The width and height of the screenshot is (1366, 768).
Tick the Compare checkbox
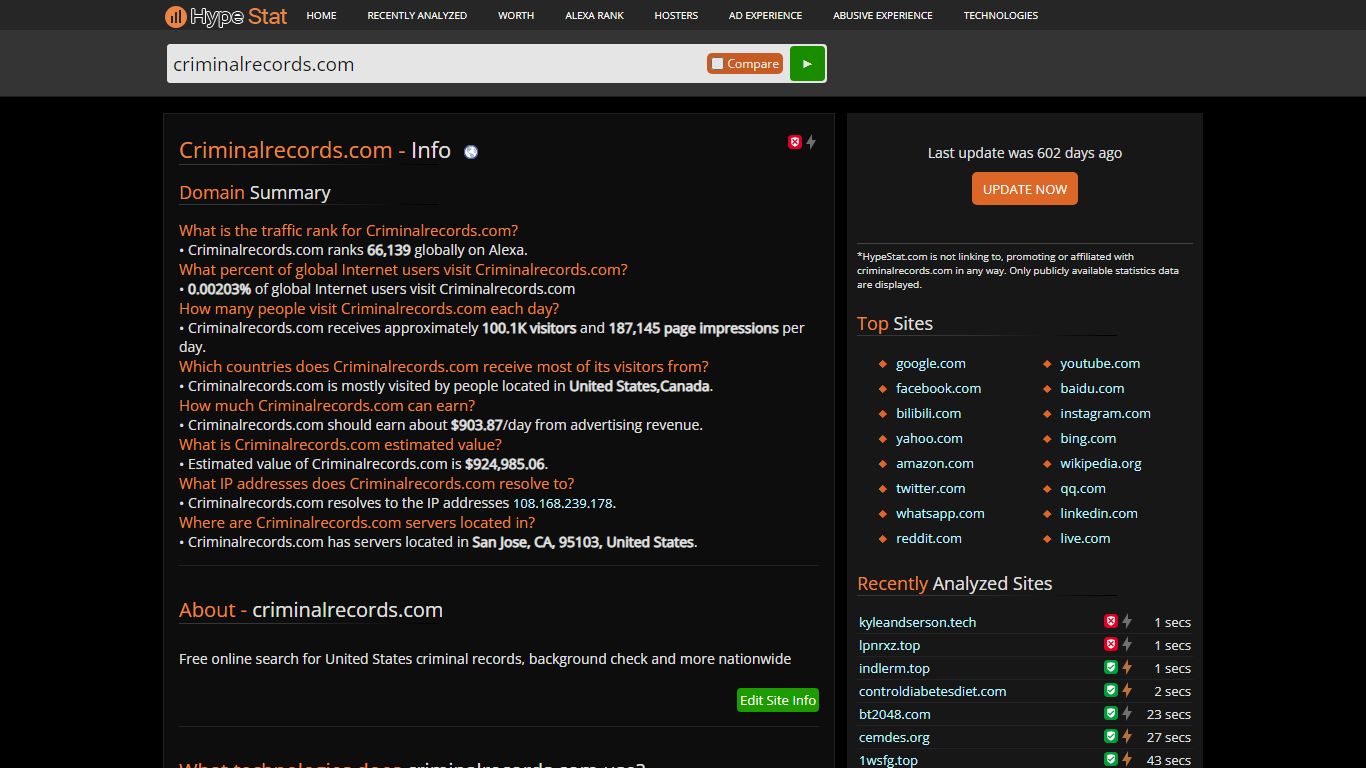pos(717,64)
